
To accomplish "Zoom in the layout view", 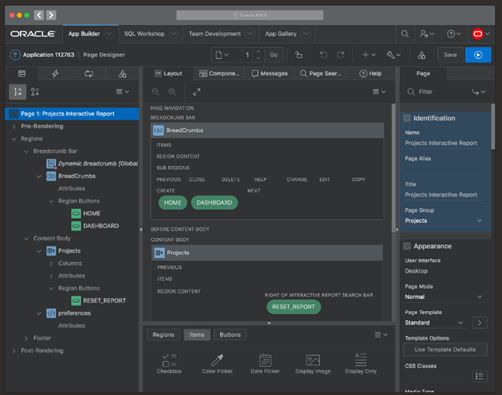I will point(172,92).
